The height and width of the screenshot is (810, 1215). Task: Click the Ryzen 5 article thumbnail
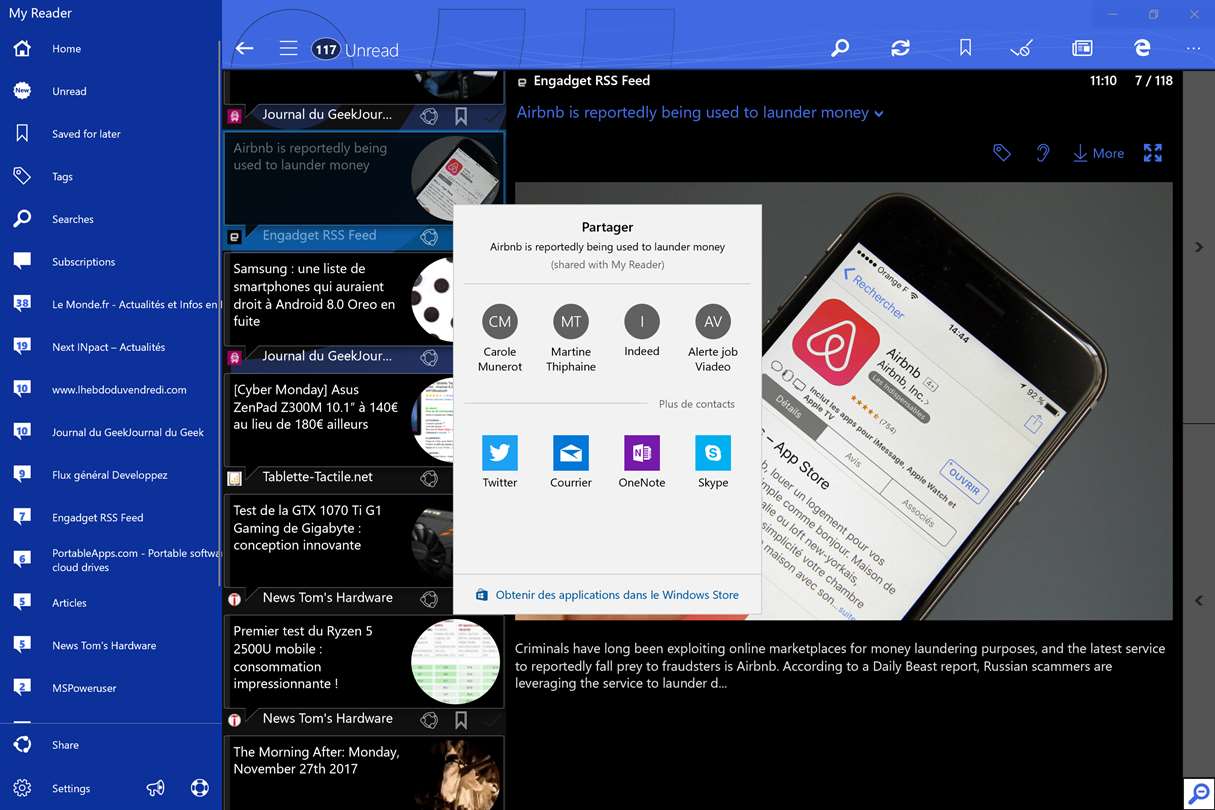click(x=455, y=661)
